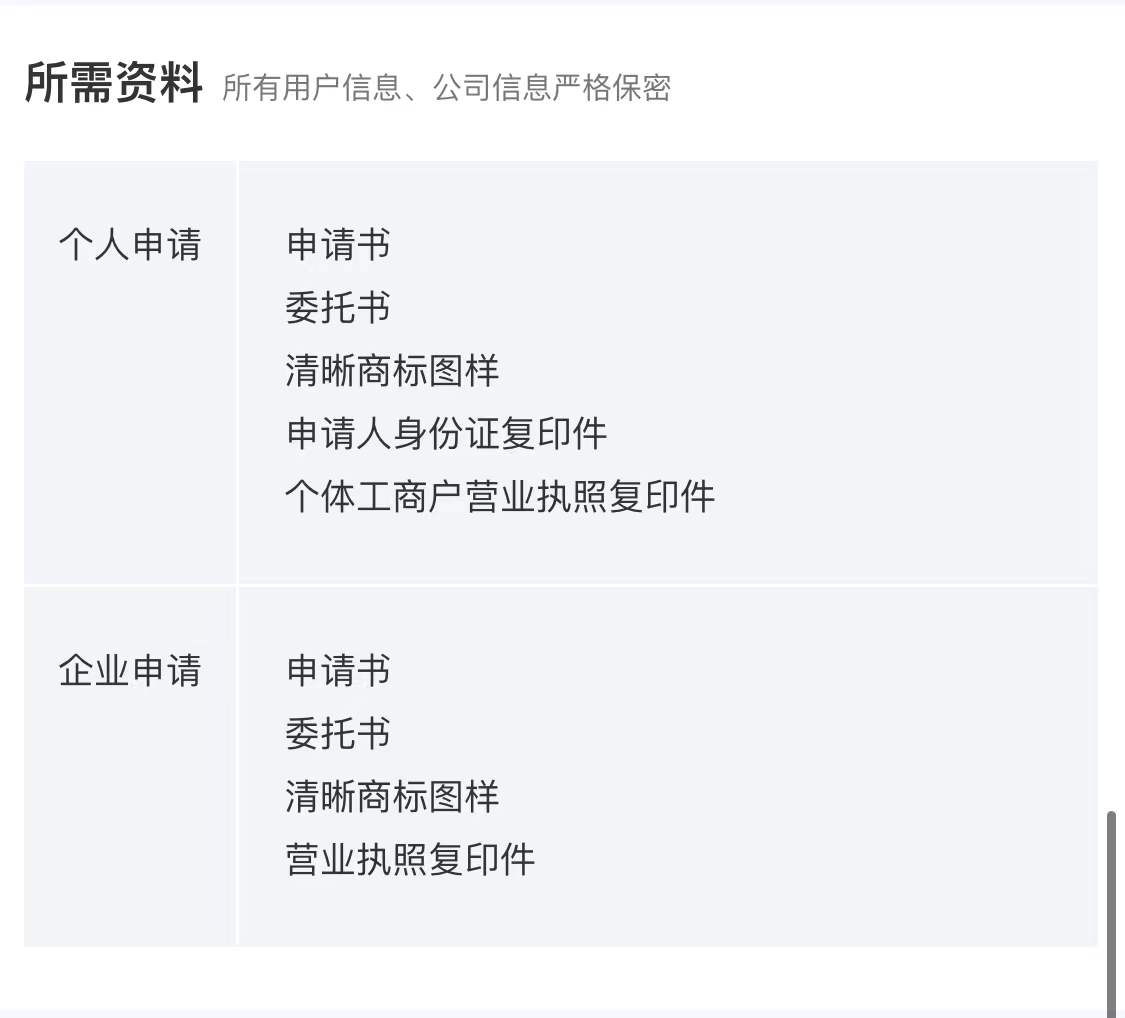
Task: Click 申请书 under 个人申请
Action: click(338, 245)
